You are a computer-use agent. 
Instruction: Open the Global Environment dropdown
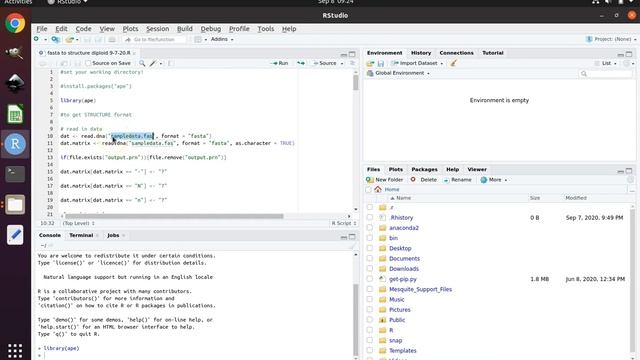coord(398,73)
